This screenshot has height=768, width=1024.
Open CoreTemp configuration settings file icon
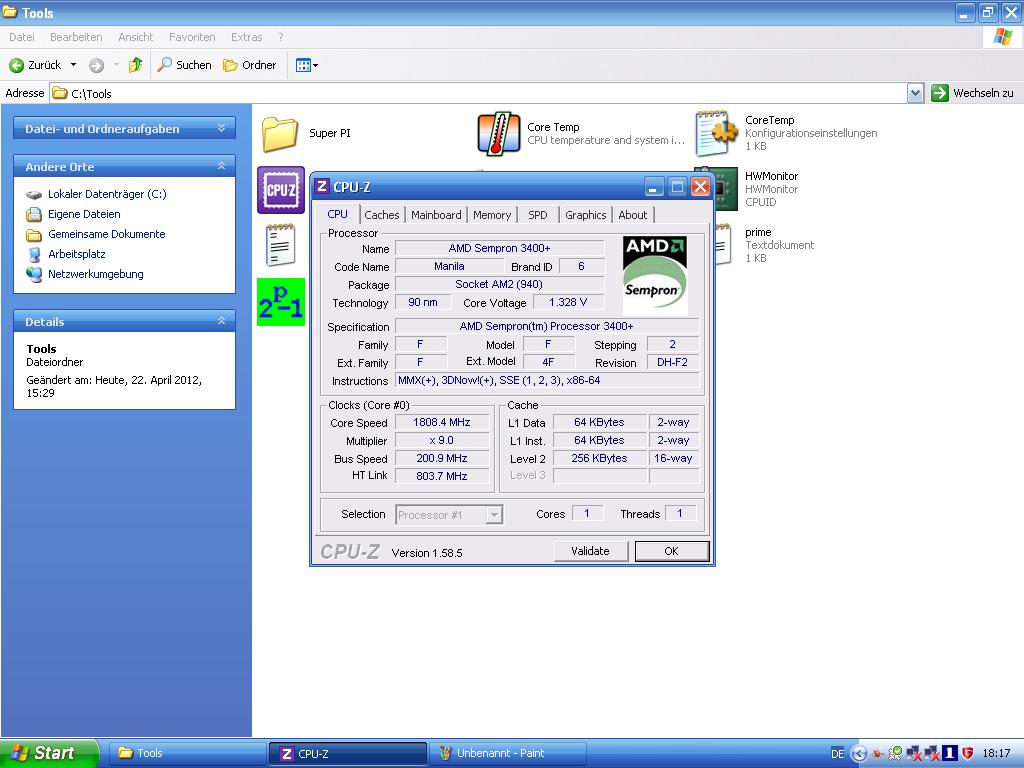click(x=716, y=133)
